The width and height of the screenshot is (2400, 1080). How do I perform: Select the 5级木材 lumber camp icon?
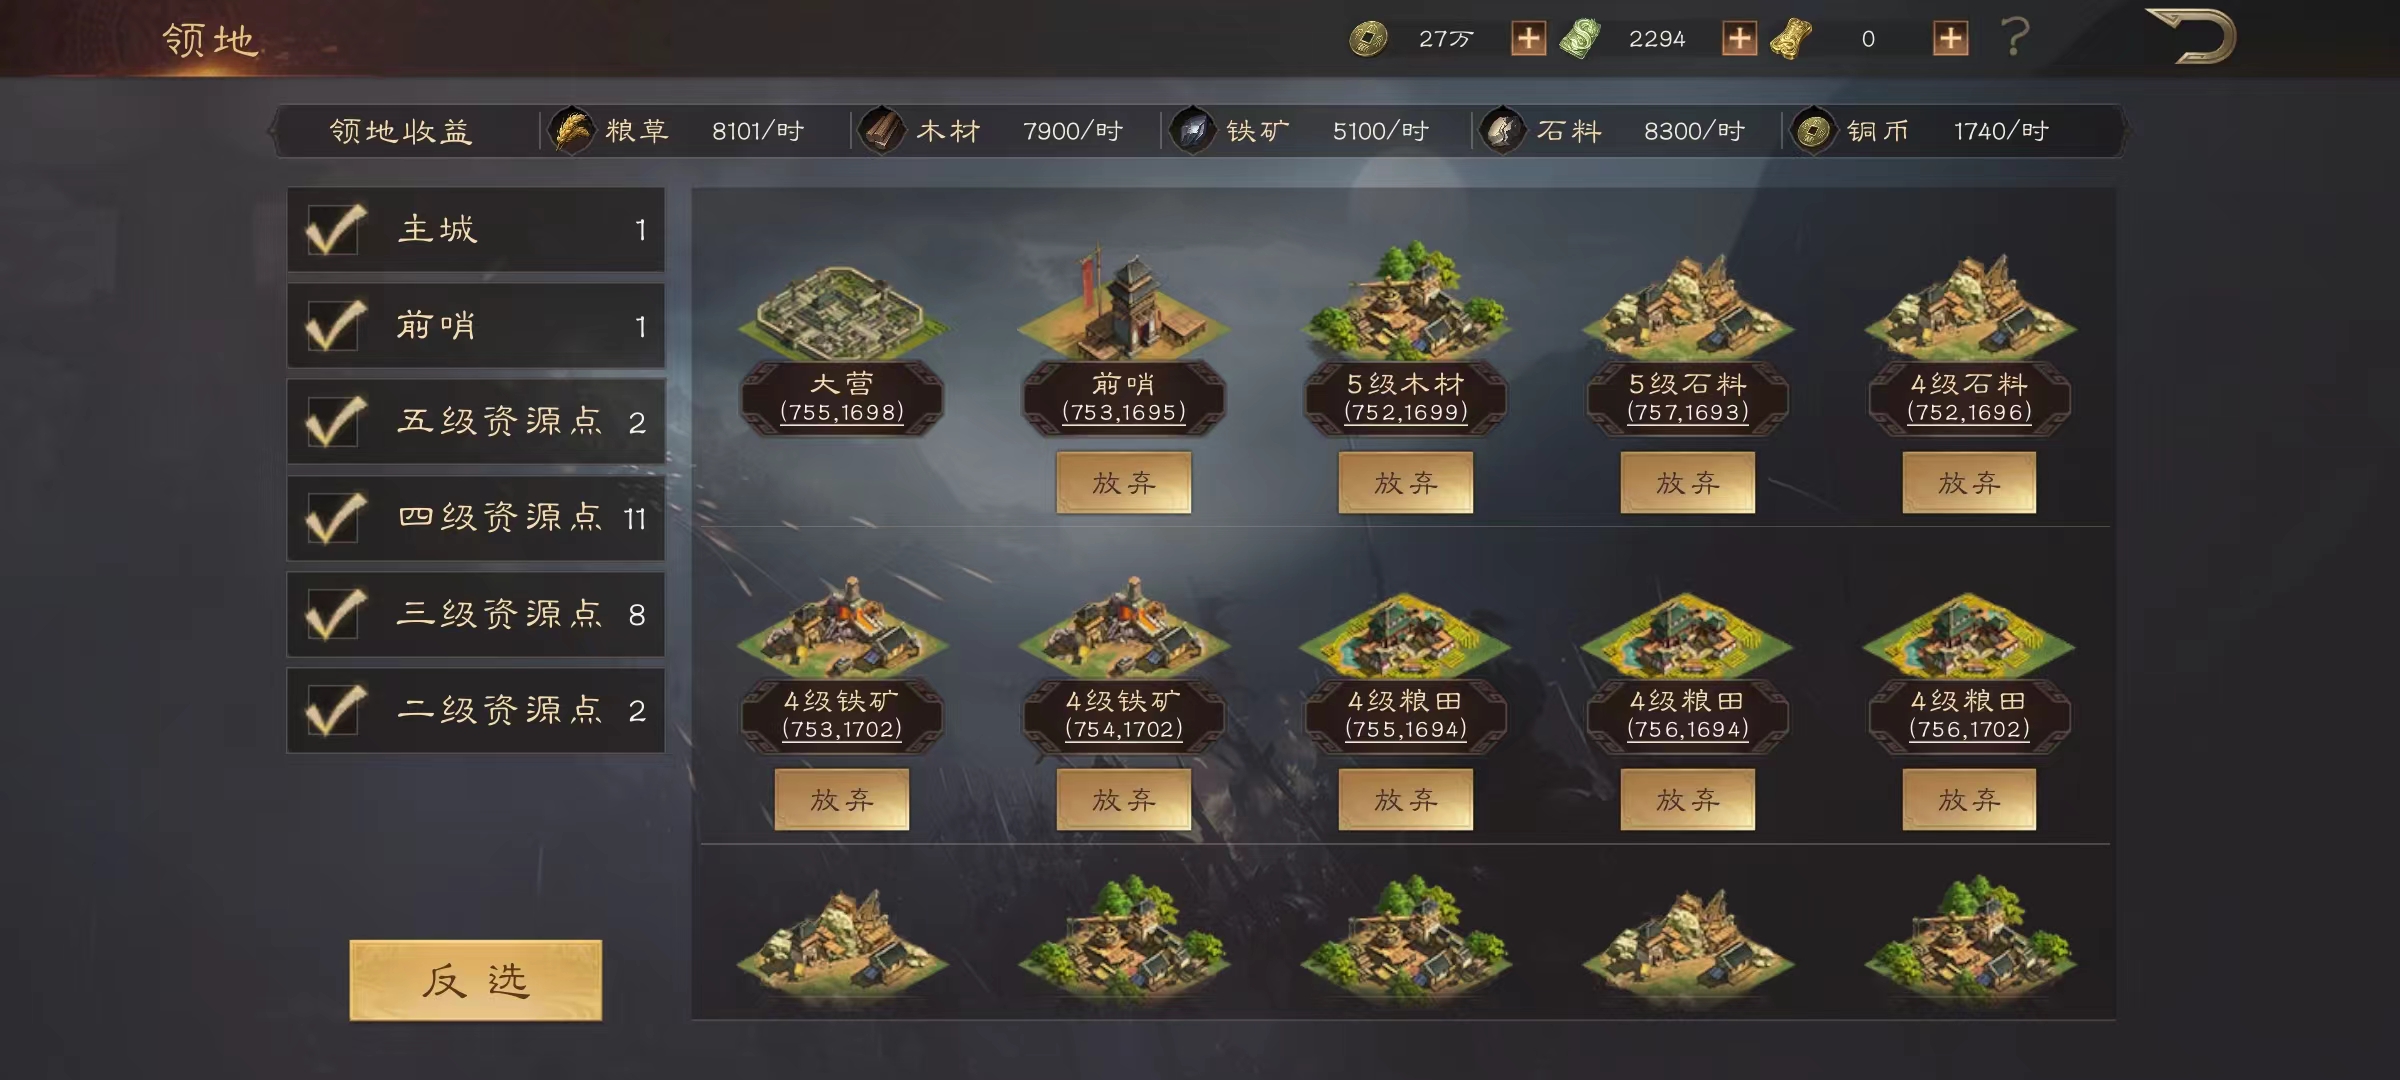point(1406,300)
